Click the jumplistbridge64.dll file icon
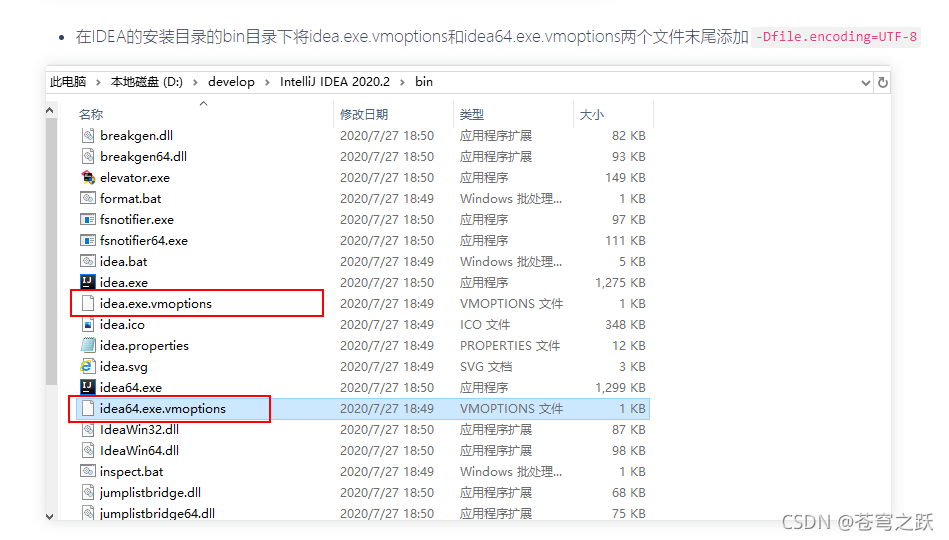Screen dimensions: 949x540 [88, 513]
